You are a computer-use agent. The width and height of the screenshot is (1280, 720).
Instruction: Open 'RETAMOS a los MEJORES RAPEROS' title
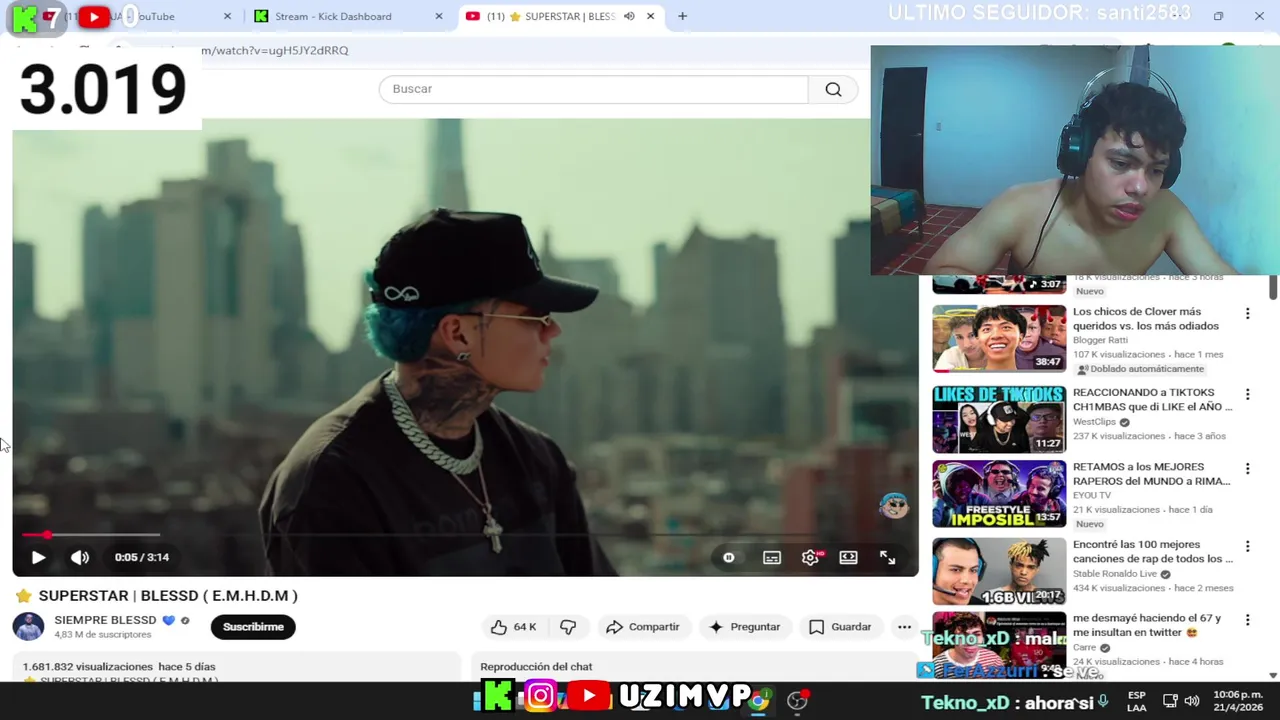tap(1151, 474)
